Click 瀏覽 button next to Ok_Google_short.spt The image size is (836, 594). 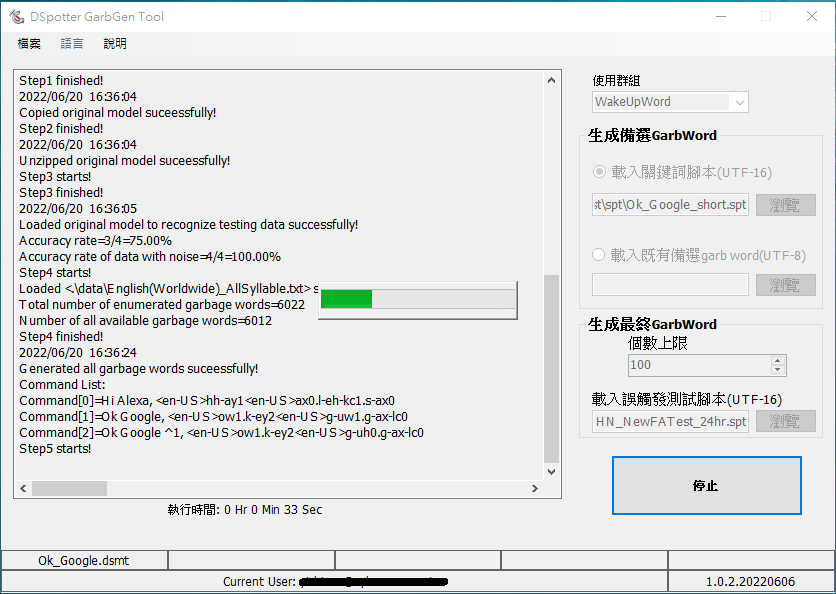click(x=785, y=205)
